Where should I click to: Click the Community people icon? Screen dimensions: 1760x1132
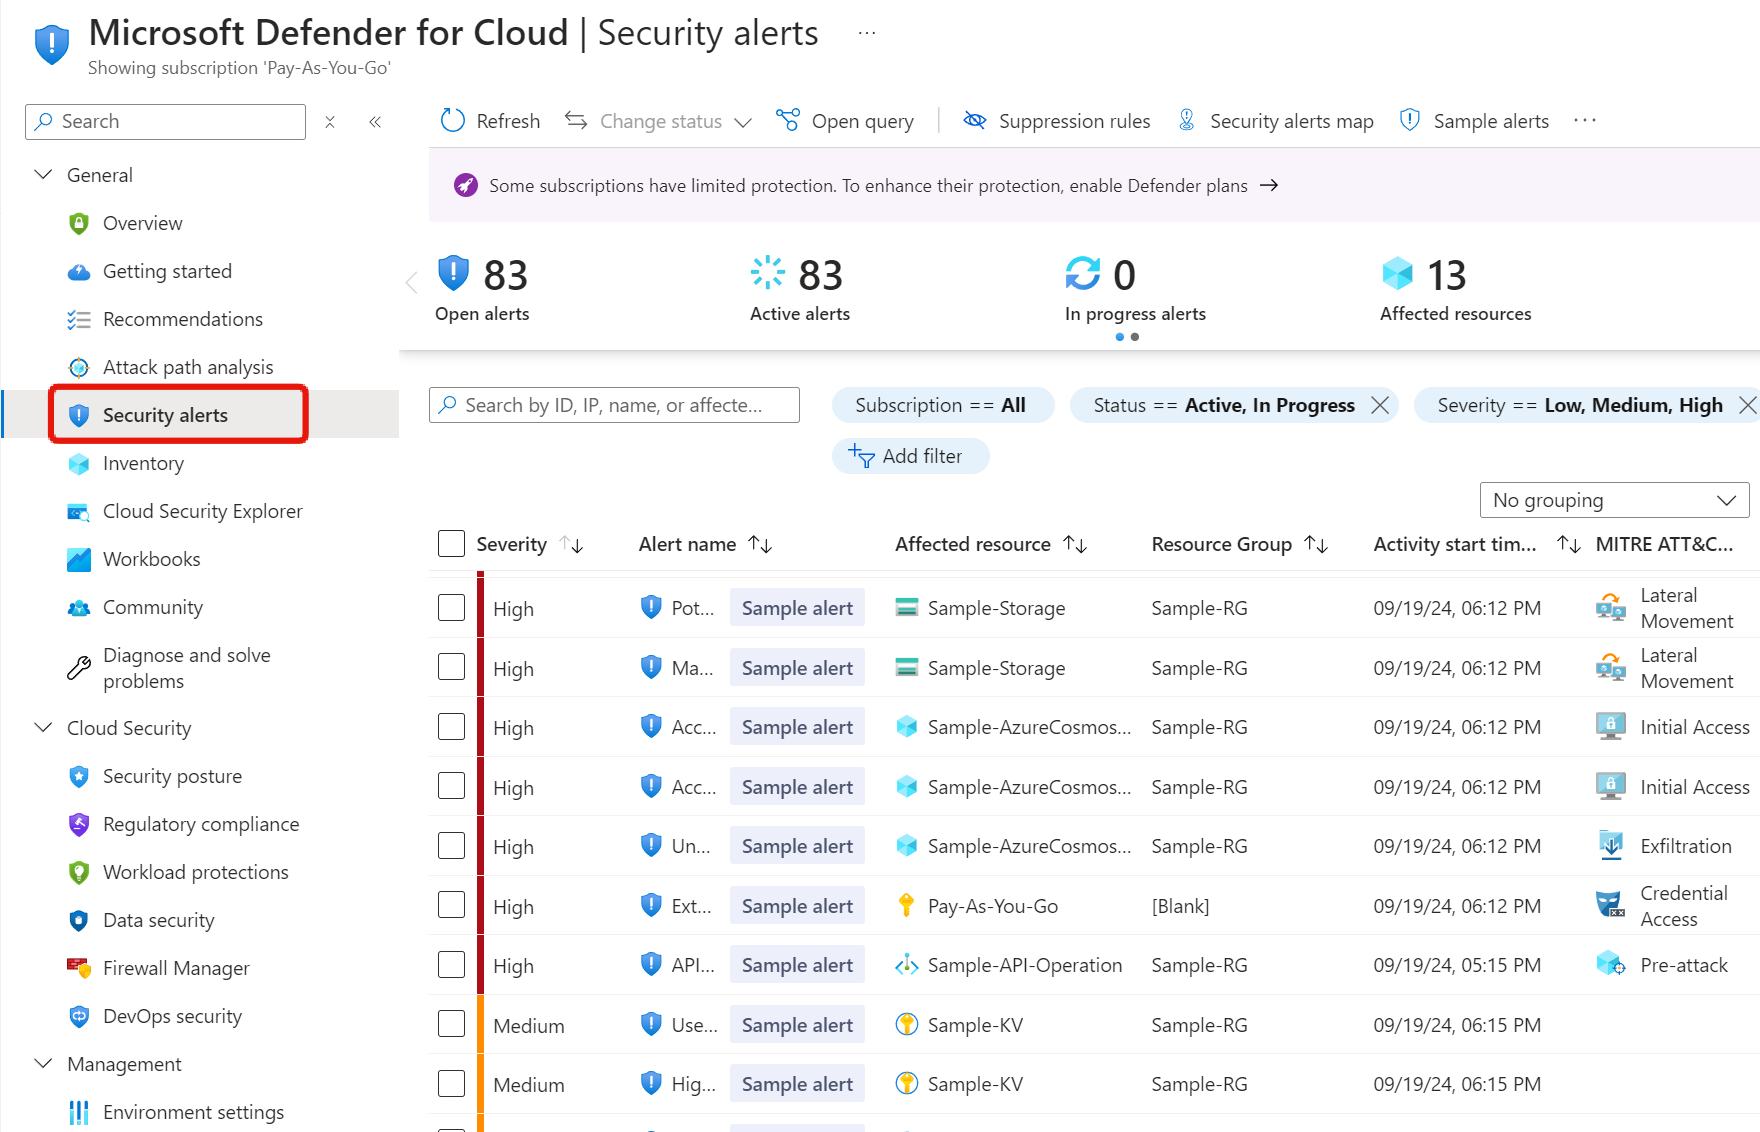(79, 607)
